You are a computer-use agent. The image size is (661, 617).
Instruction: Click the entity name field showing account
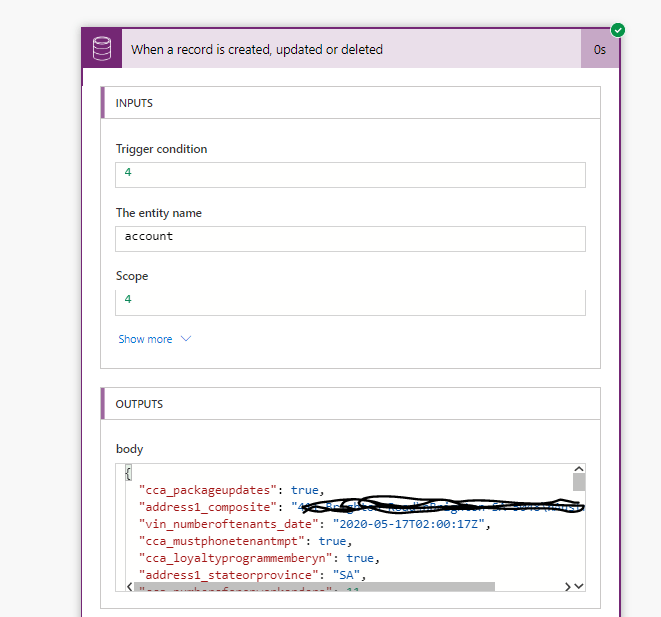[350, 237]
